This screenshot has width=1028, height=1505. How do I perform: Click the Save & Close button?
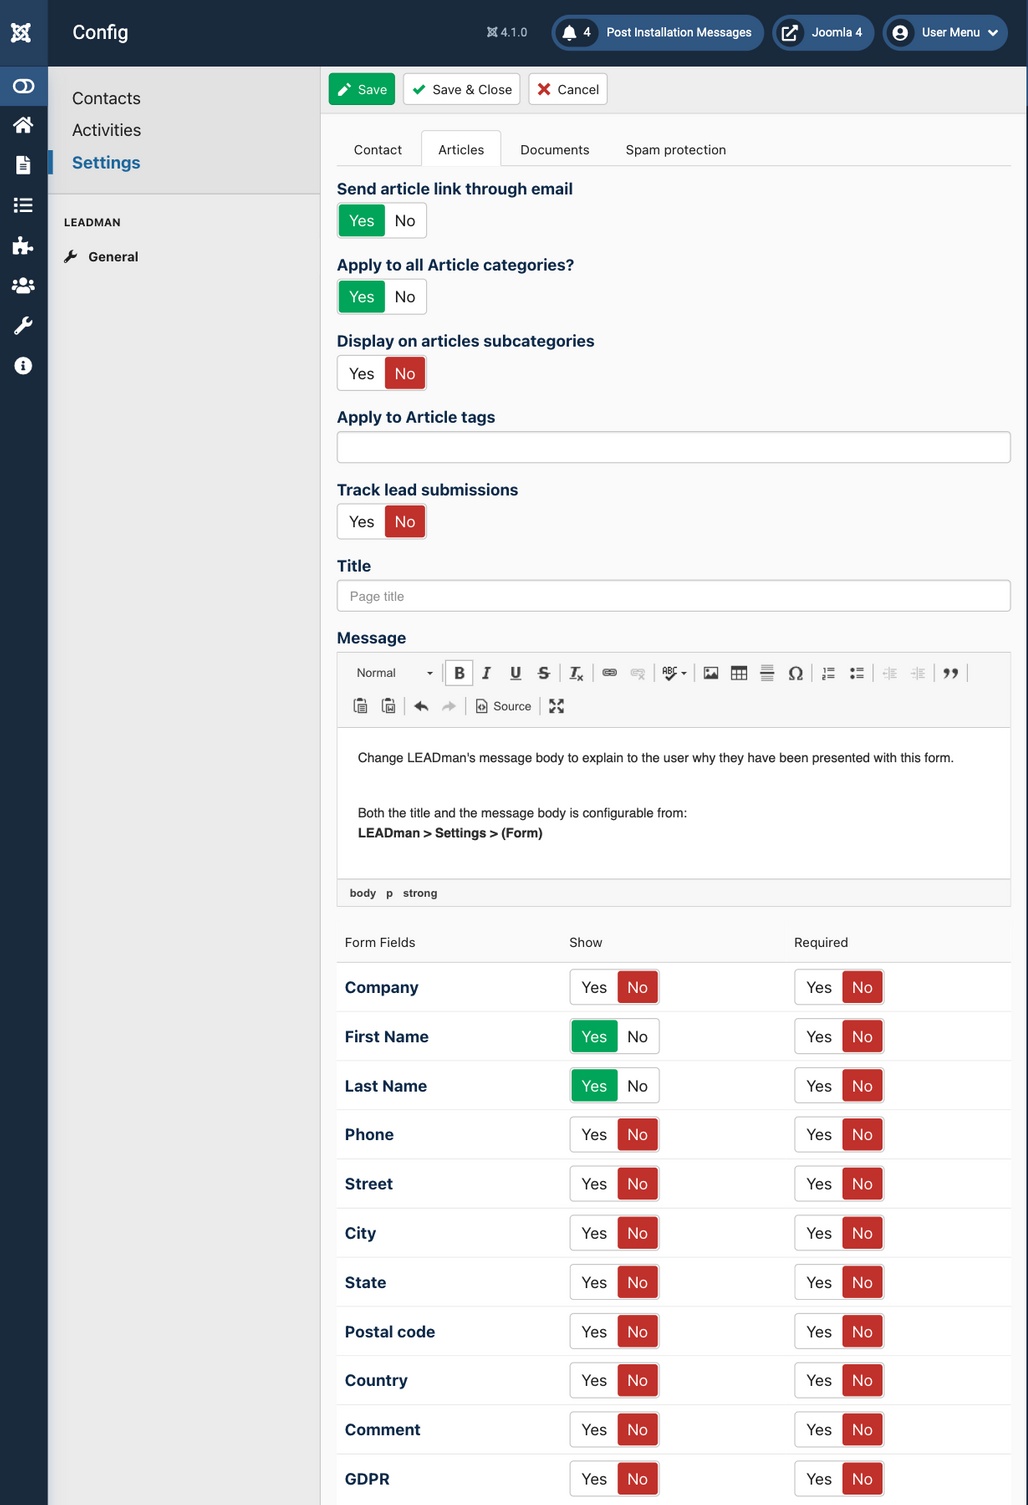[x=462, y=89]
